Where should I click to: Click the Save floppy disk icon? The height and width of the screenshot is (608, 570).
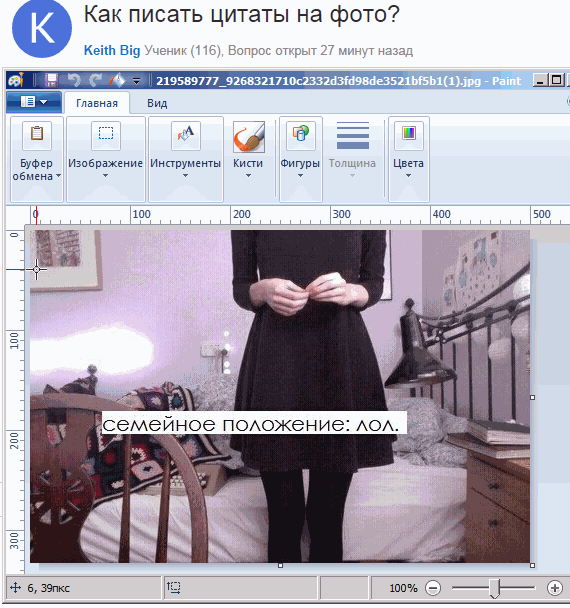[51, 80]
